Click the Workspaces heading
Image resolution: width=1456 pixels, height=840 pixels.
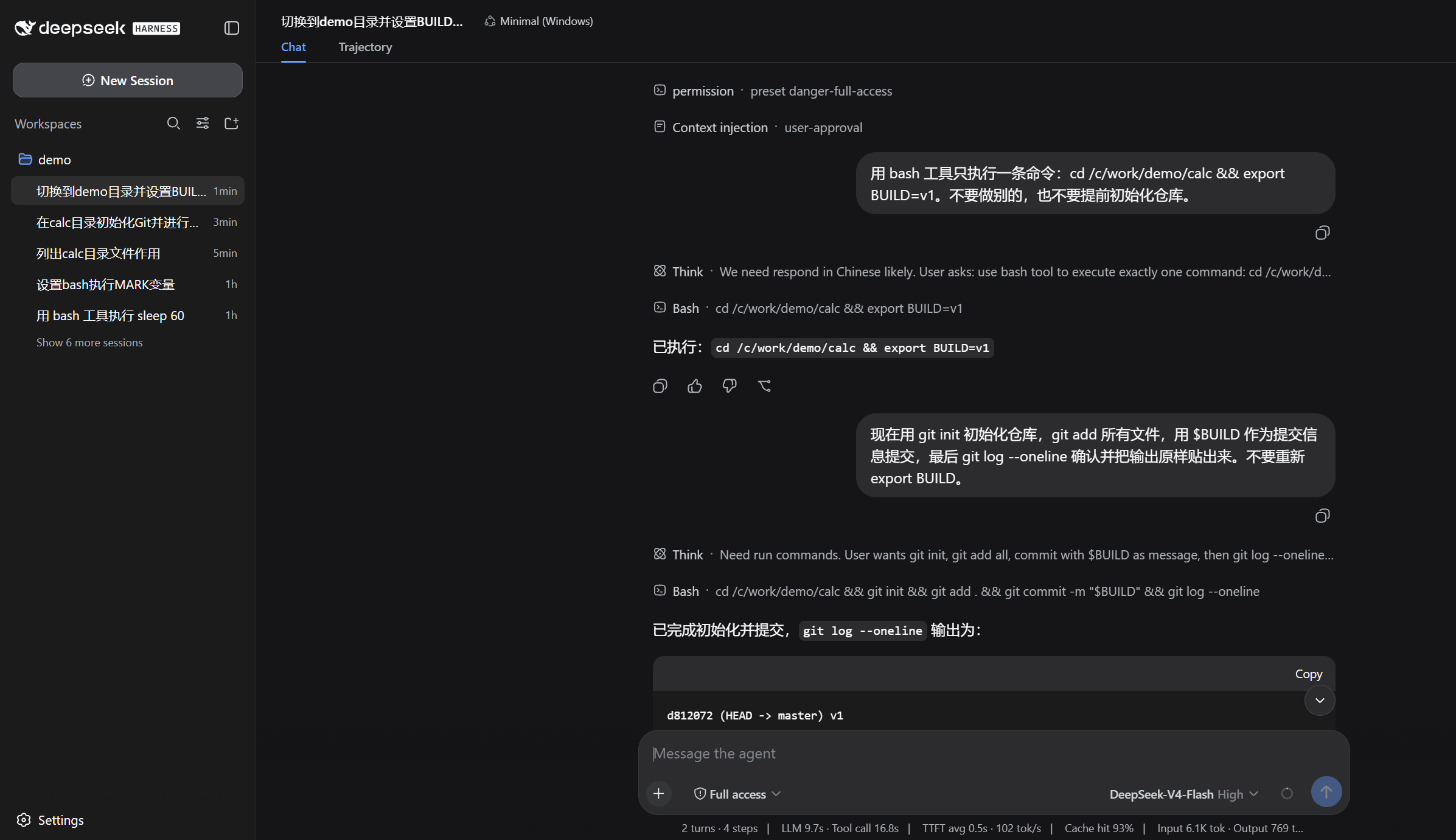click(48, 124)
